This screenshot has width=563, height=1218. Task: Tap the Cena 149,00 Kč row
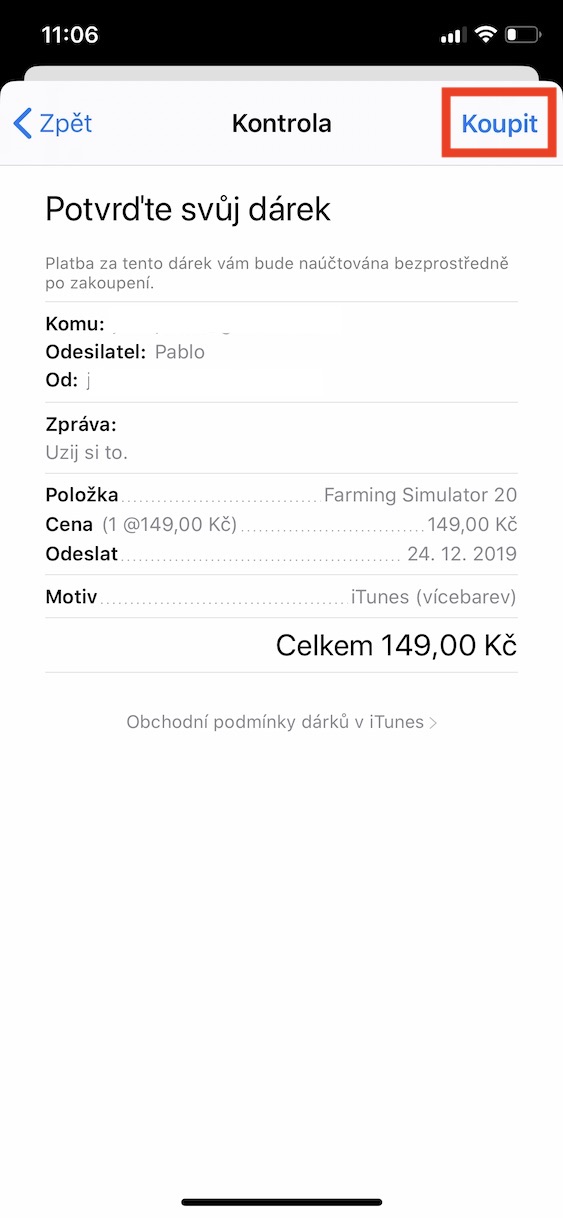281,524
